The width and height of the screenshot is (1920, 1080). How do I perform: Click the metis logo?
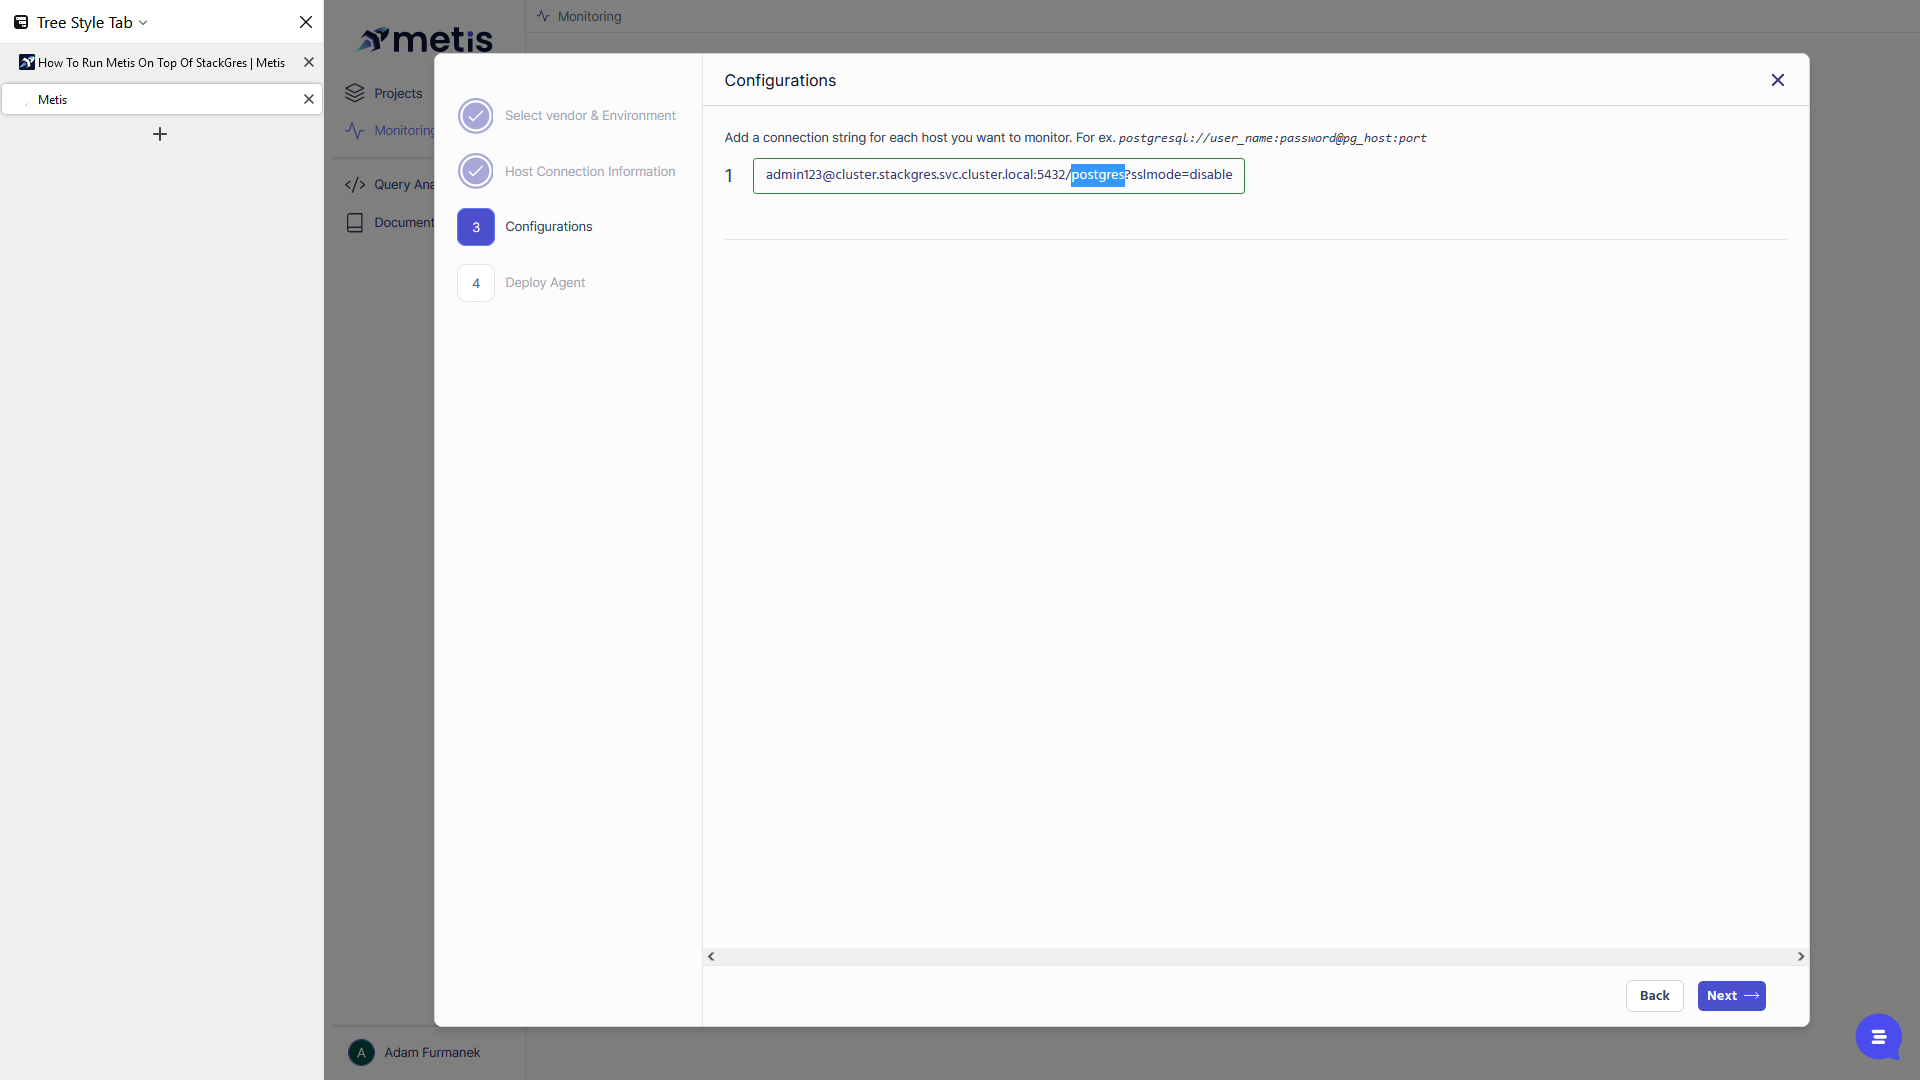(x=426, y=39)
